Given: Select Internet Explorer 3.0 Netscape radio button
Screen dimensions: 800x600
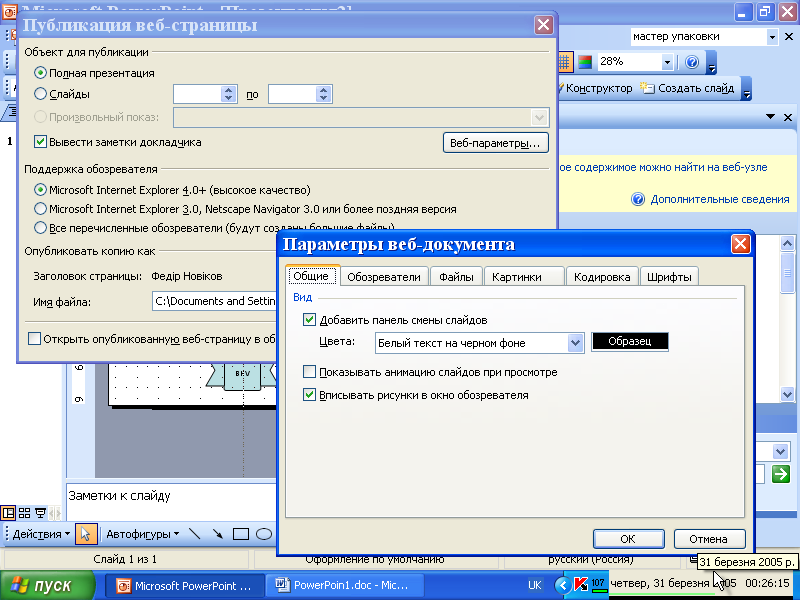Looking at the screenshot, I should pos(40,209).
